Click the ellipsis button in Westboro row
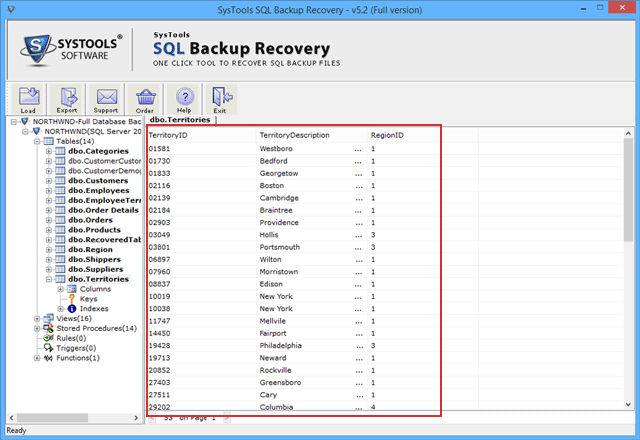The height and width of the screenshot is (440, 640). 358,149
